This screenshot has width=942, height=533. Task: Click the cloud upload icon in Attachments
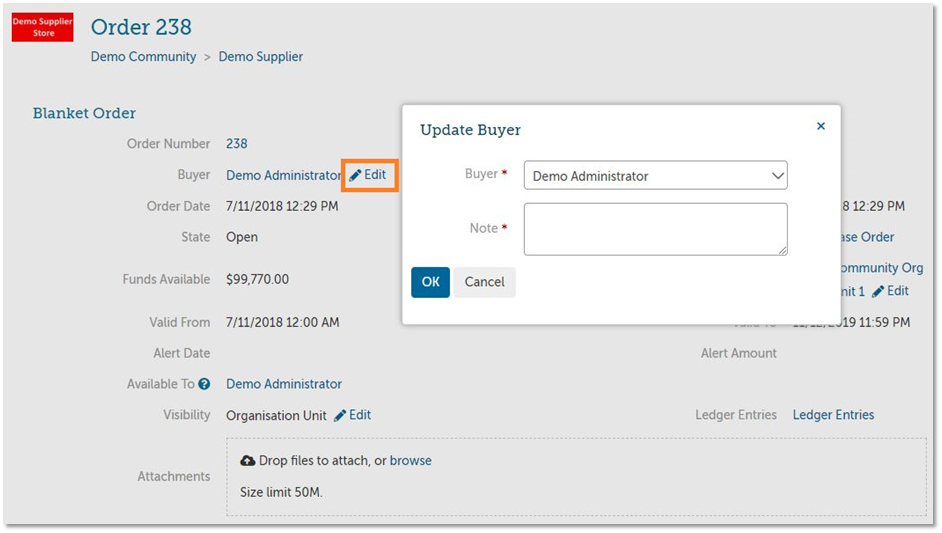point(248,461)
